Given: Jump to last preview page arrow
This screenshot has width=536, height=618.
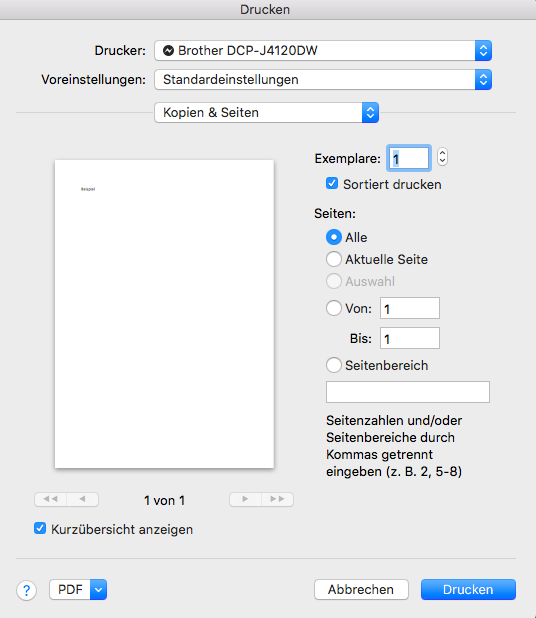Looking at the screenshot, I should click(277, 499).
